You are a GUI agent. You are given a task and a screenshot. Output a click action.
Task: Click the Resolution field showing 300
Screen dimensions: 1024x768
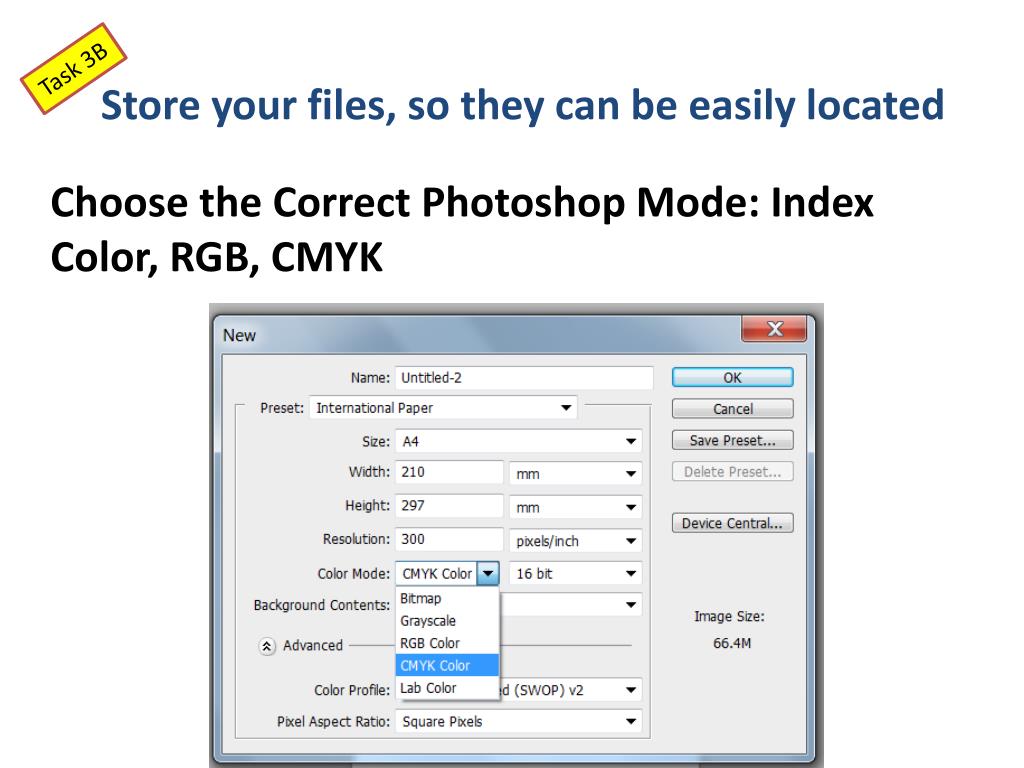pyautogui.click(x=449, y=539)
